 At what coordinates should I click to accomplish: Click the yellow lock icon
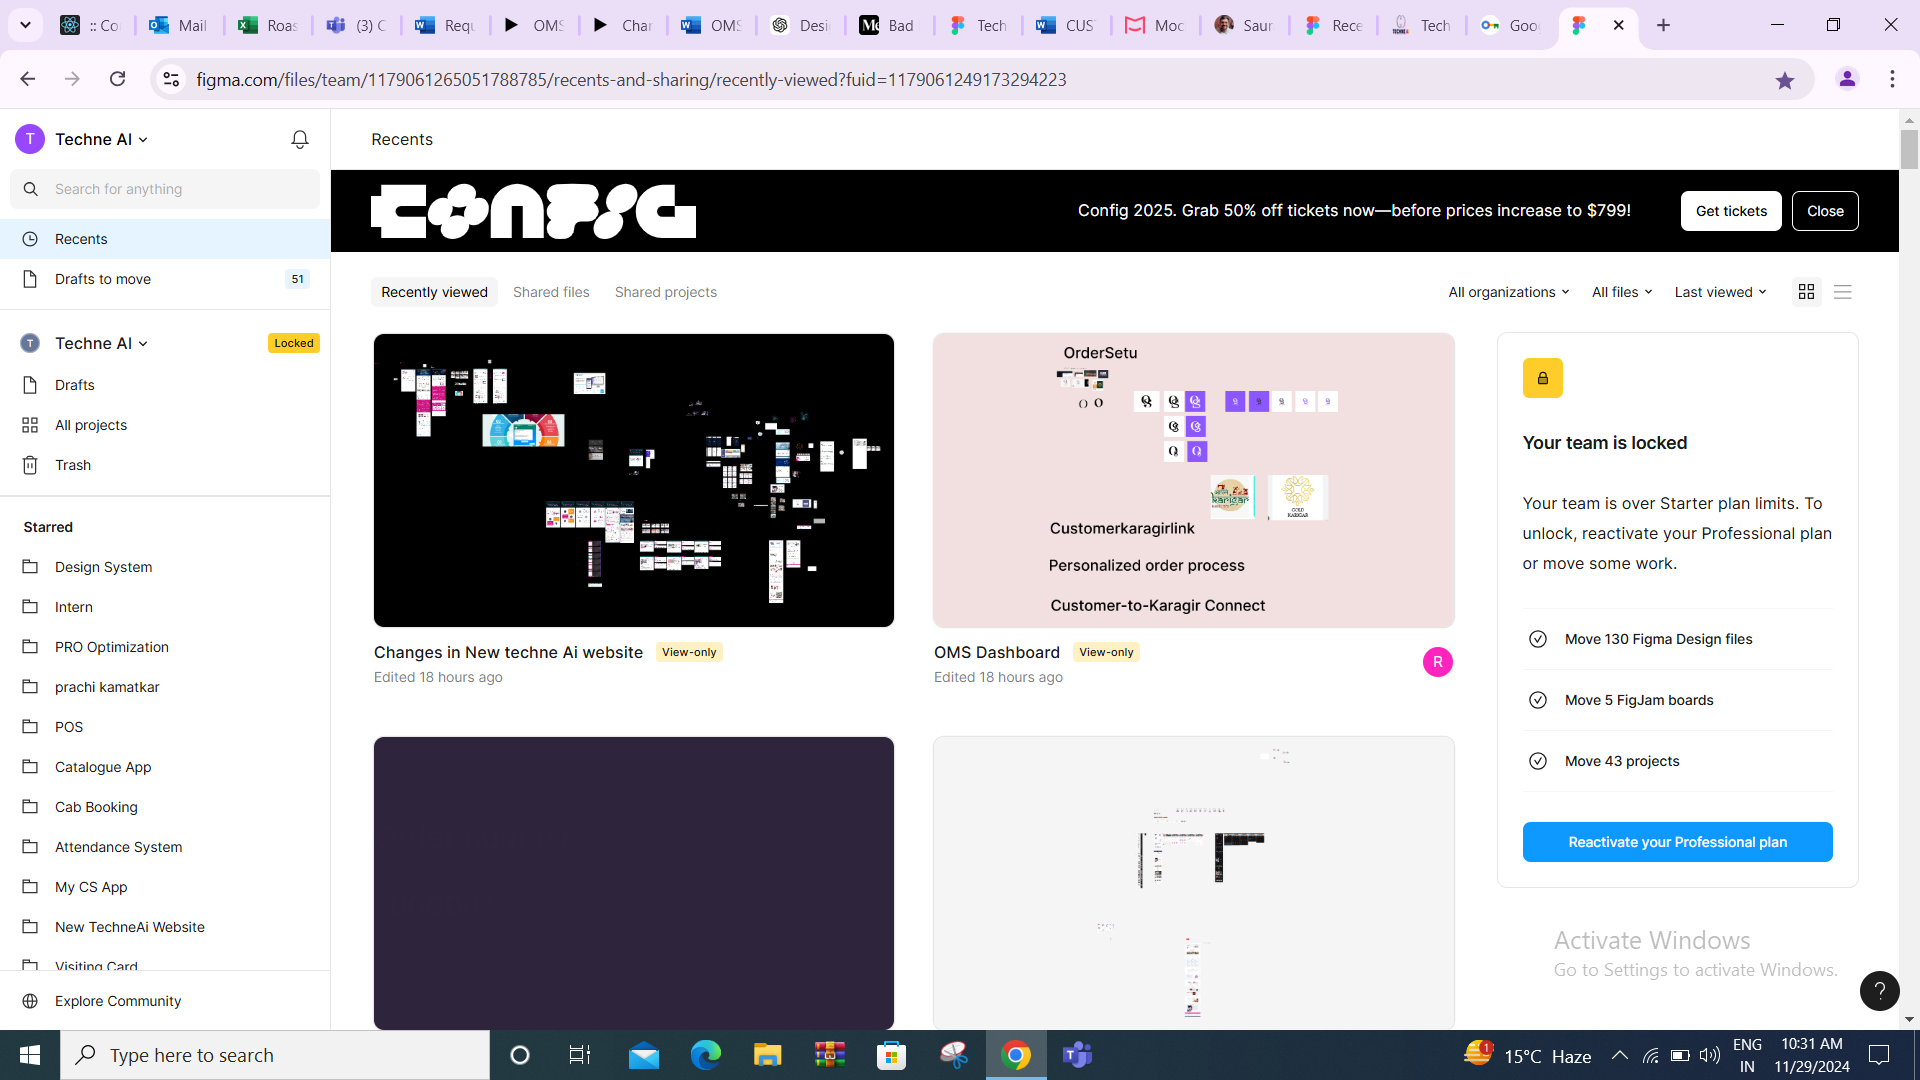(x=1542, y=378)
